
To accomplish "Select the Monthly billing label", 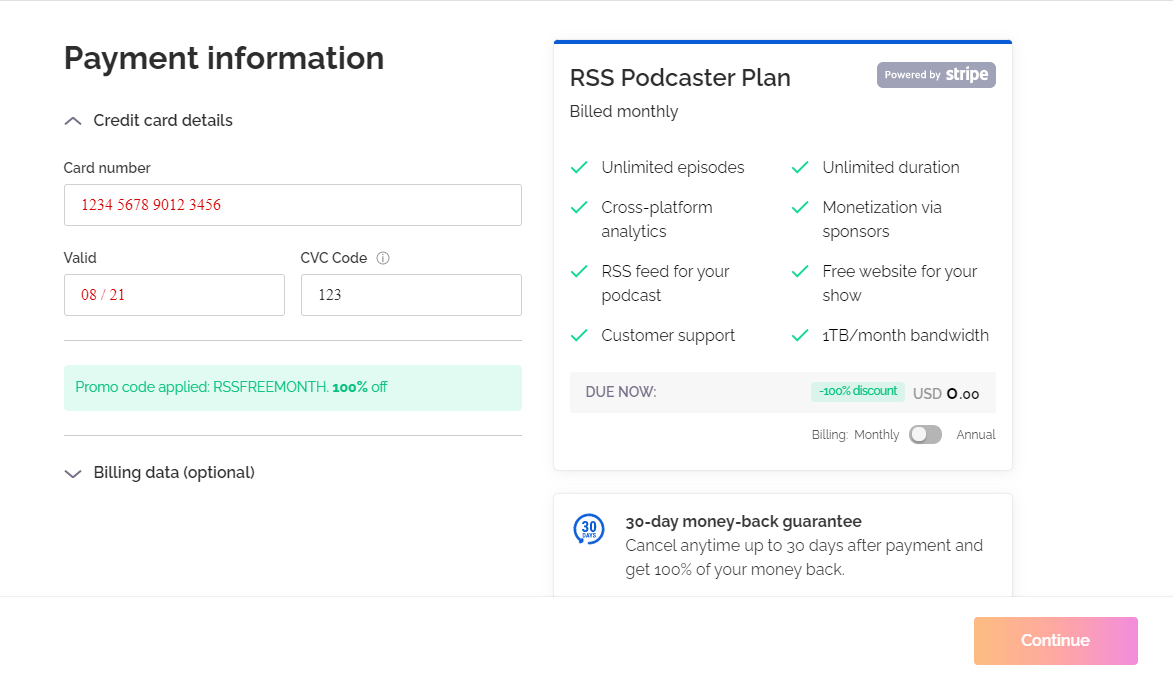I will click(x=876, y=434).
